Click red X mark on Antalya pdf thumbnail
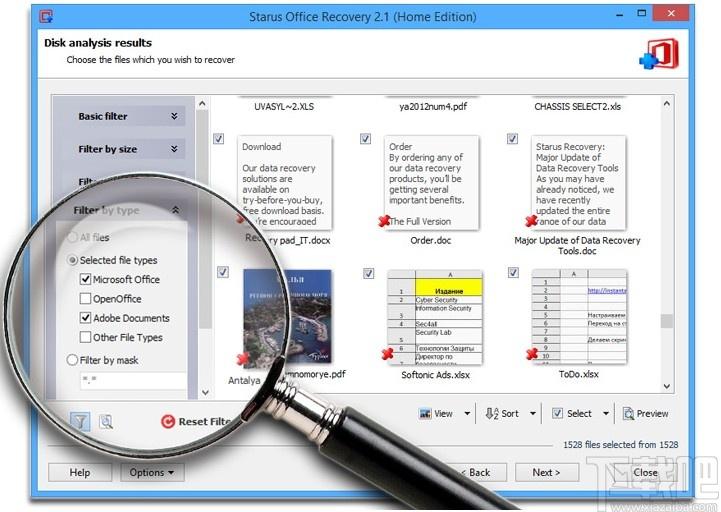The image size is (721, 512). 243,358
